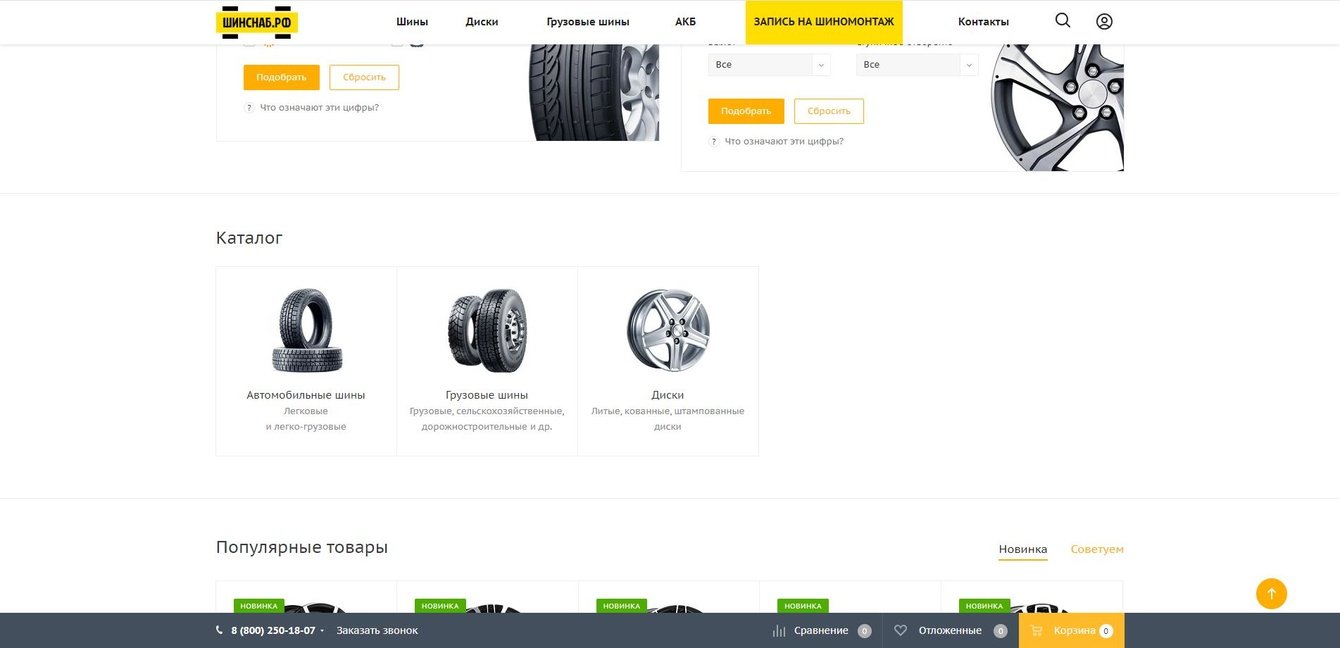The image size is (1340, 648).
Task: Click Заказать звонок in bottom bar
Action: [x=377, y=631]
